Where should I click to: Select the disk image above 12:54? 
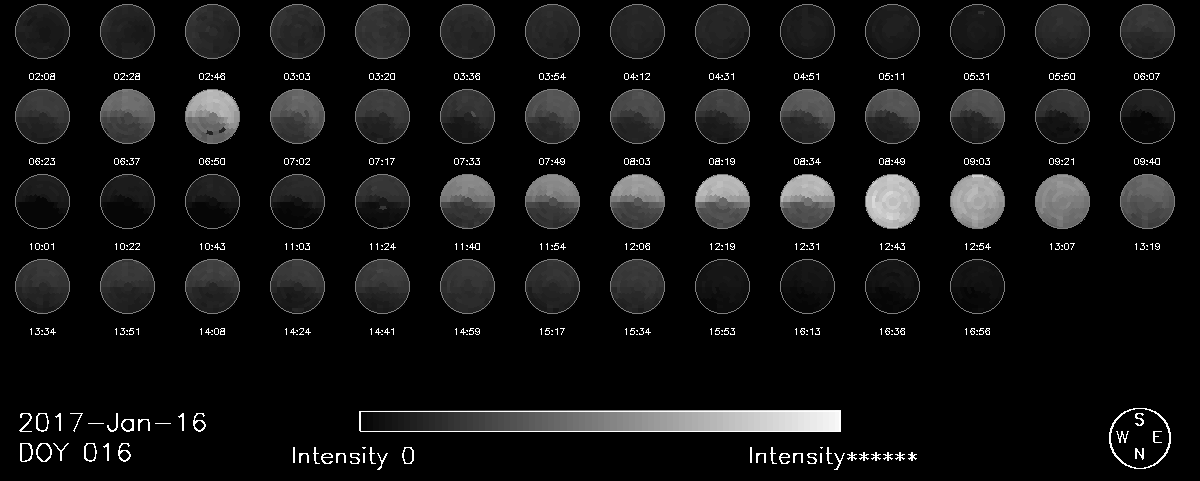(977, 202)
